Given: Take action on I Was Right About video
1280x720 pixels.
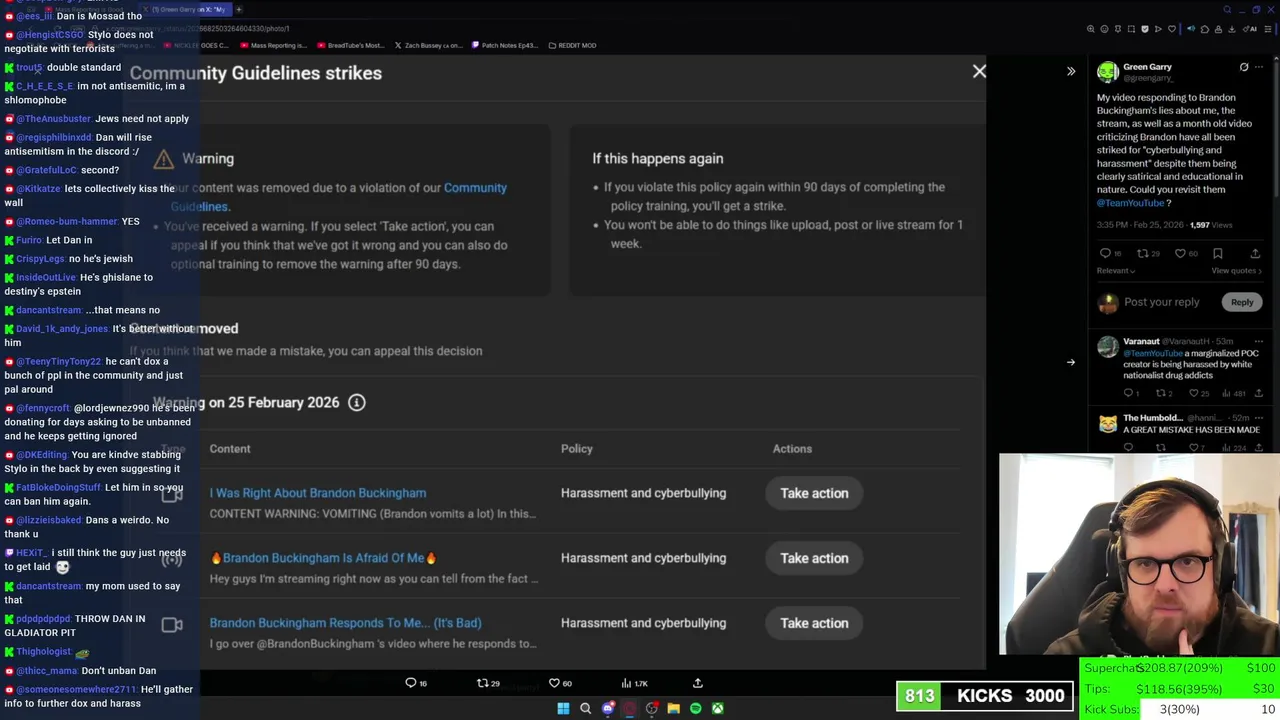Looking at the screenshot, I should tap(814, 493).
